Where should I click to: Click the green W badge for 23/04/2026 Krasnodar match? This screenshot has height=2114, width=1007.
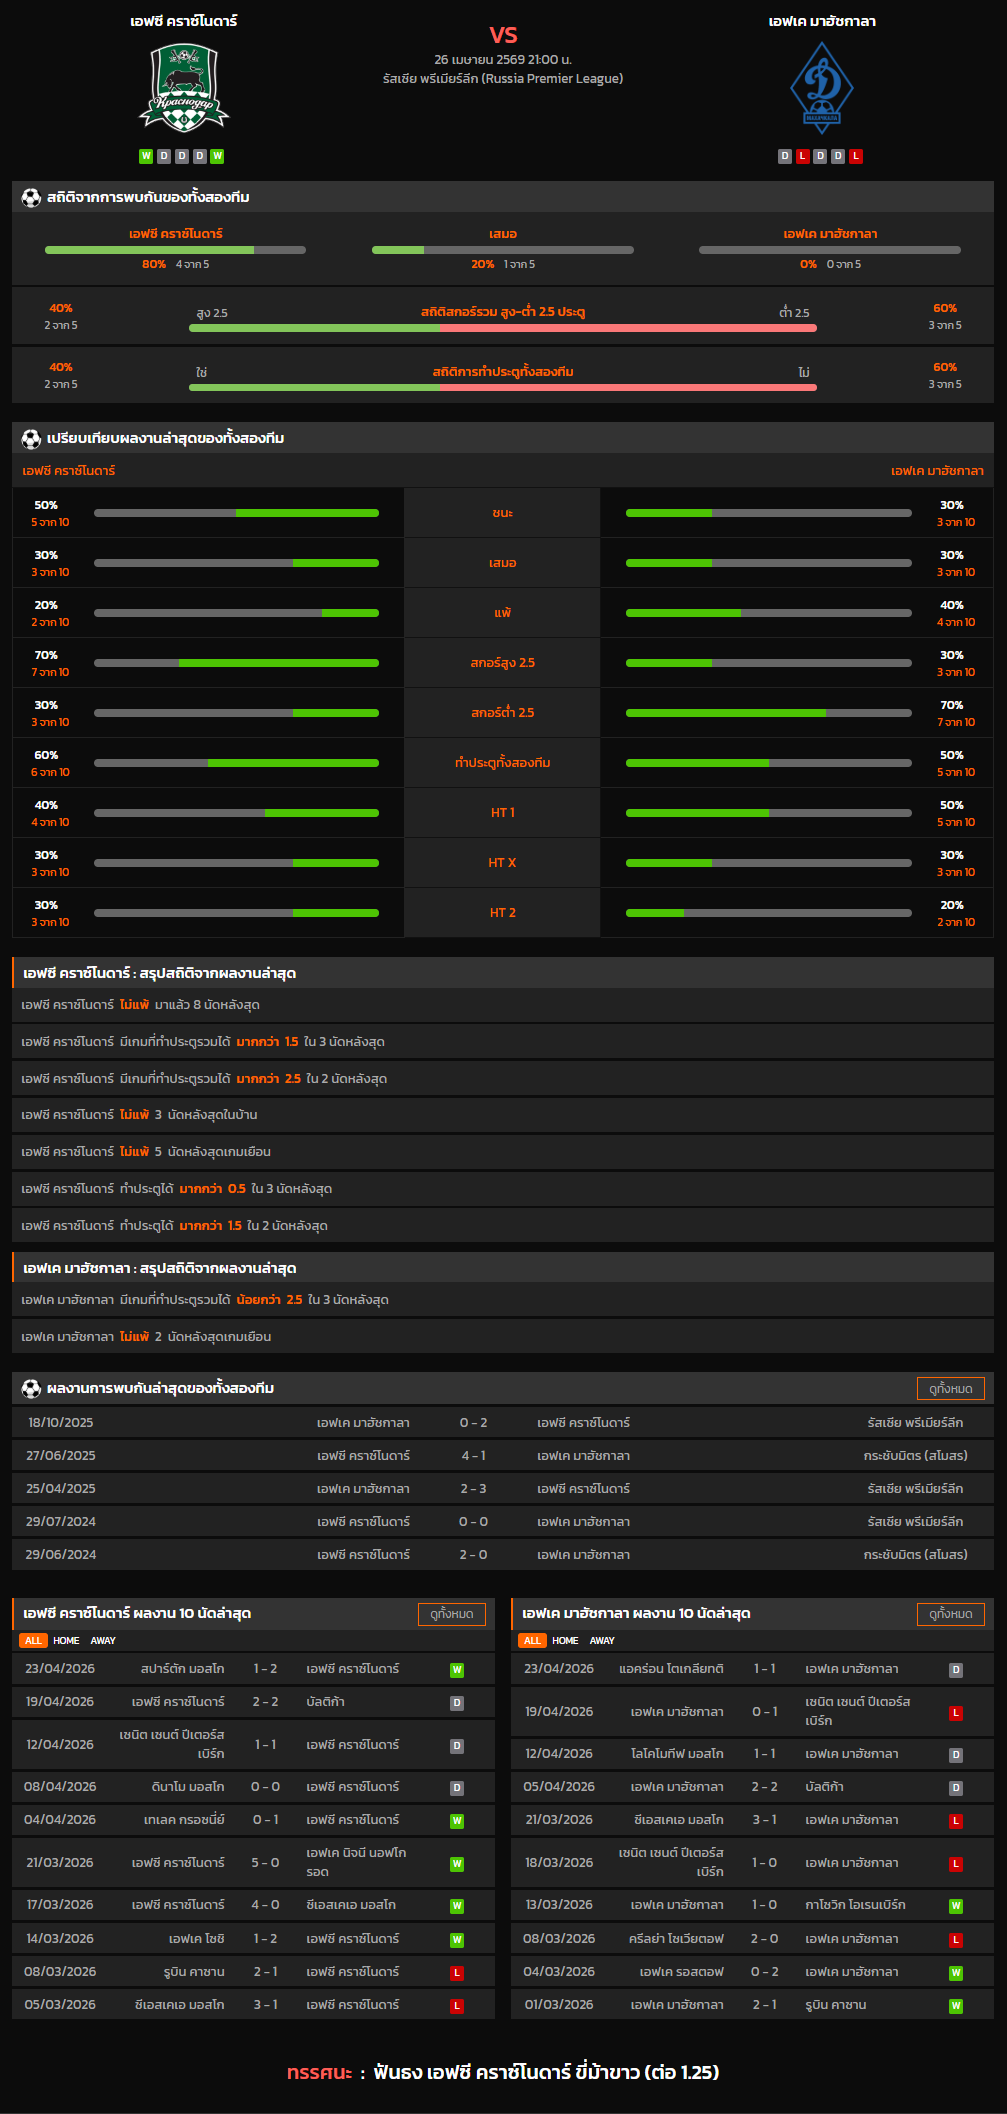456,1670
